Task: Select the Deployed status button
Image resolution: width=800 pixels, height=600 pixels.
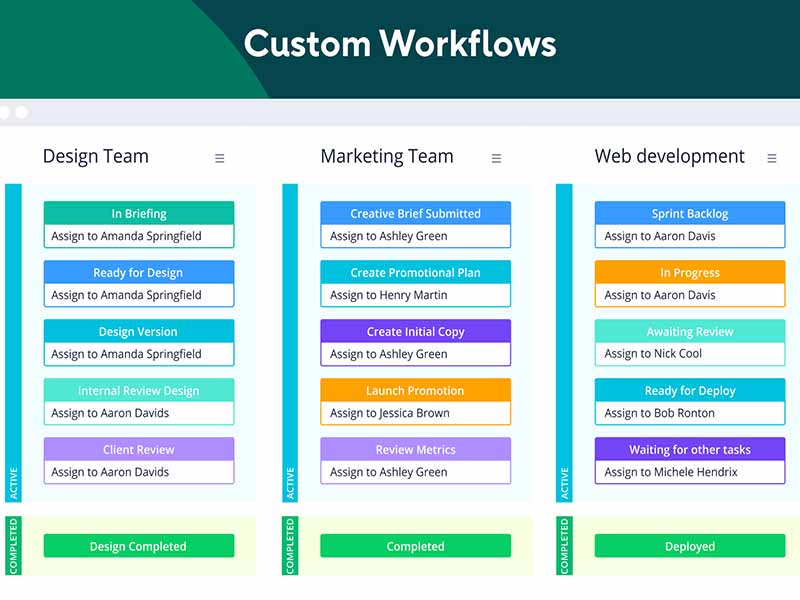Action: 690,546
